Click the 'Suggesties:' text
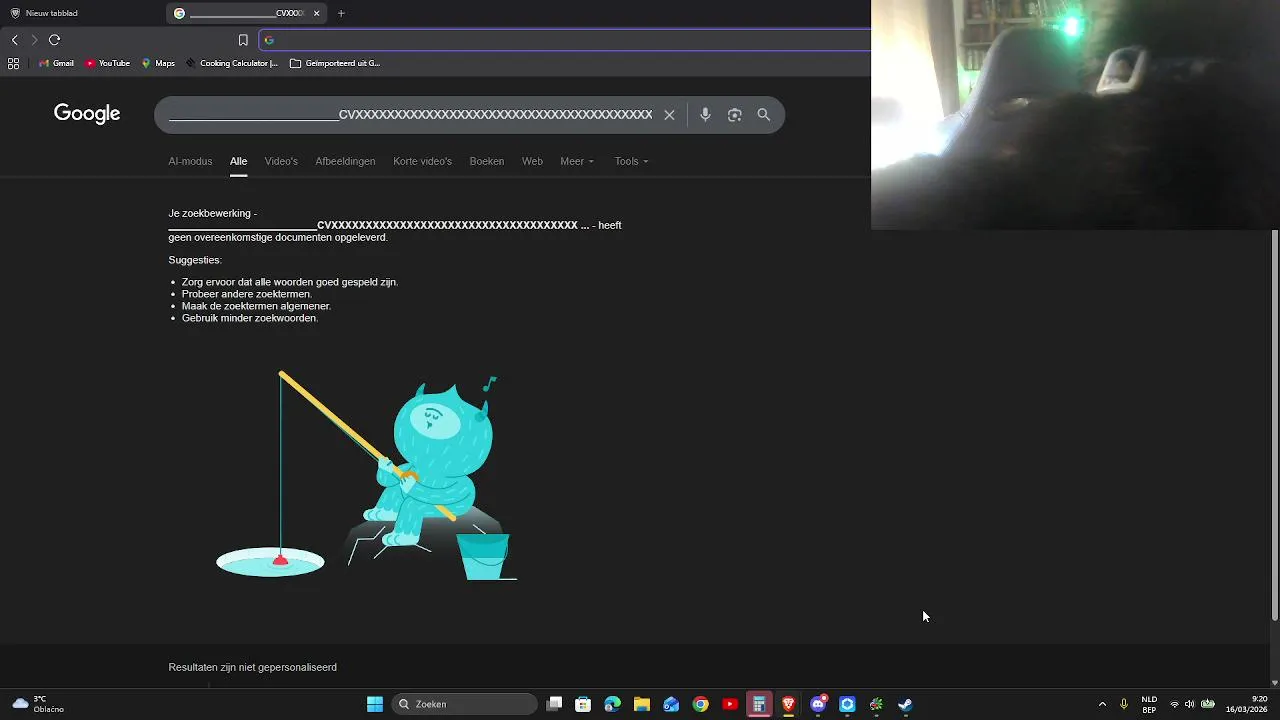The image size is (1280, 720). [x=195, y=260]
